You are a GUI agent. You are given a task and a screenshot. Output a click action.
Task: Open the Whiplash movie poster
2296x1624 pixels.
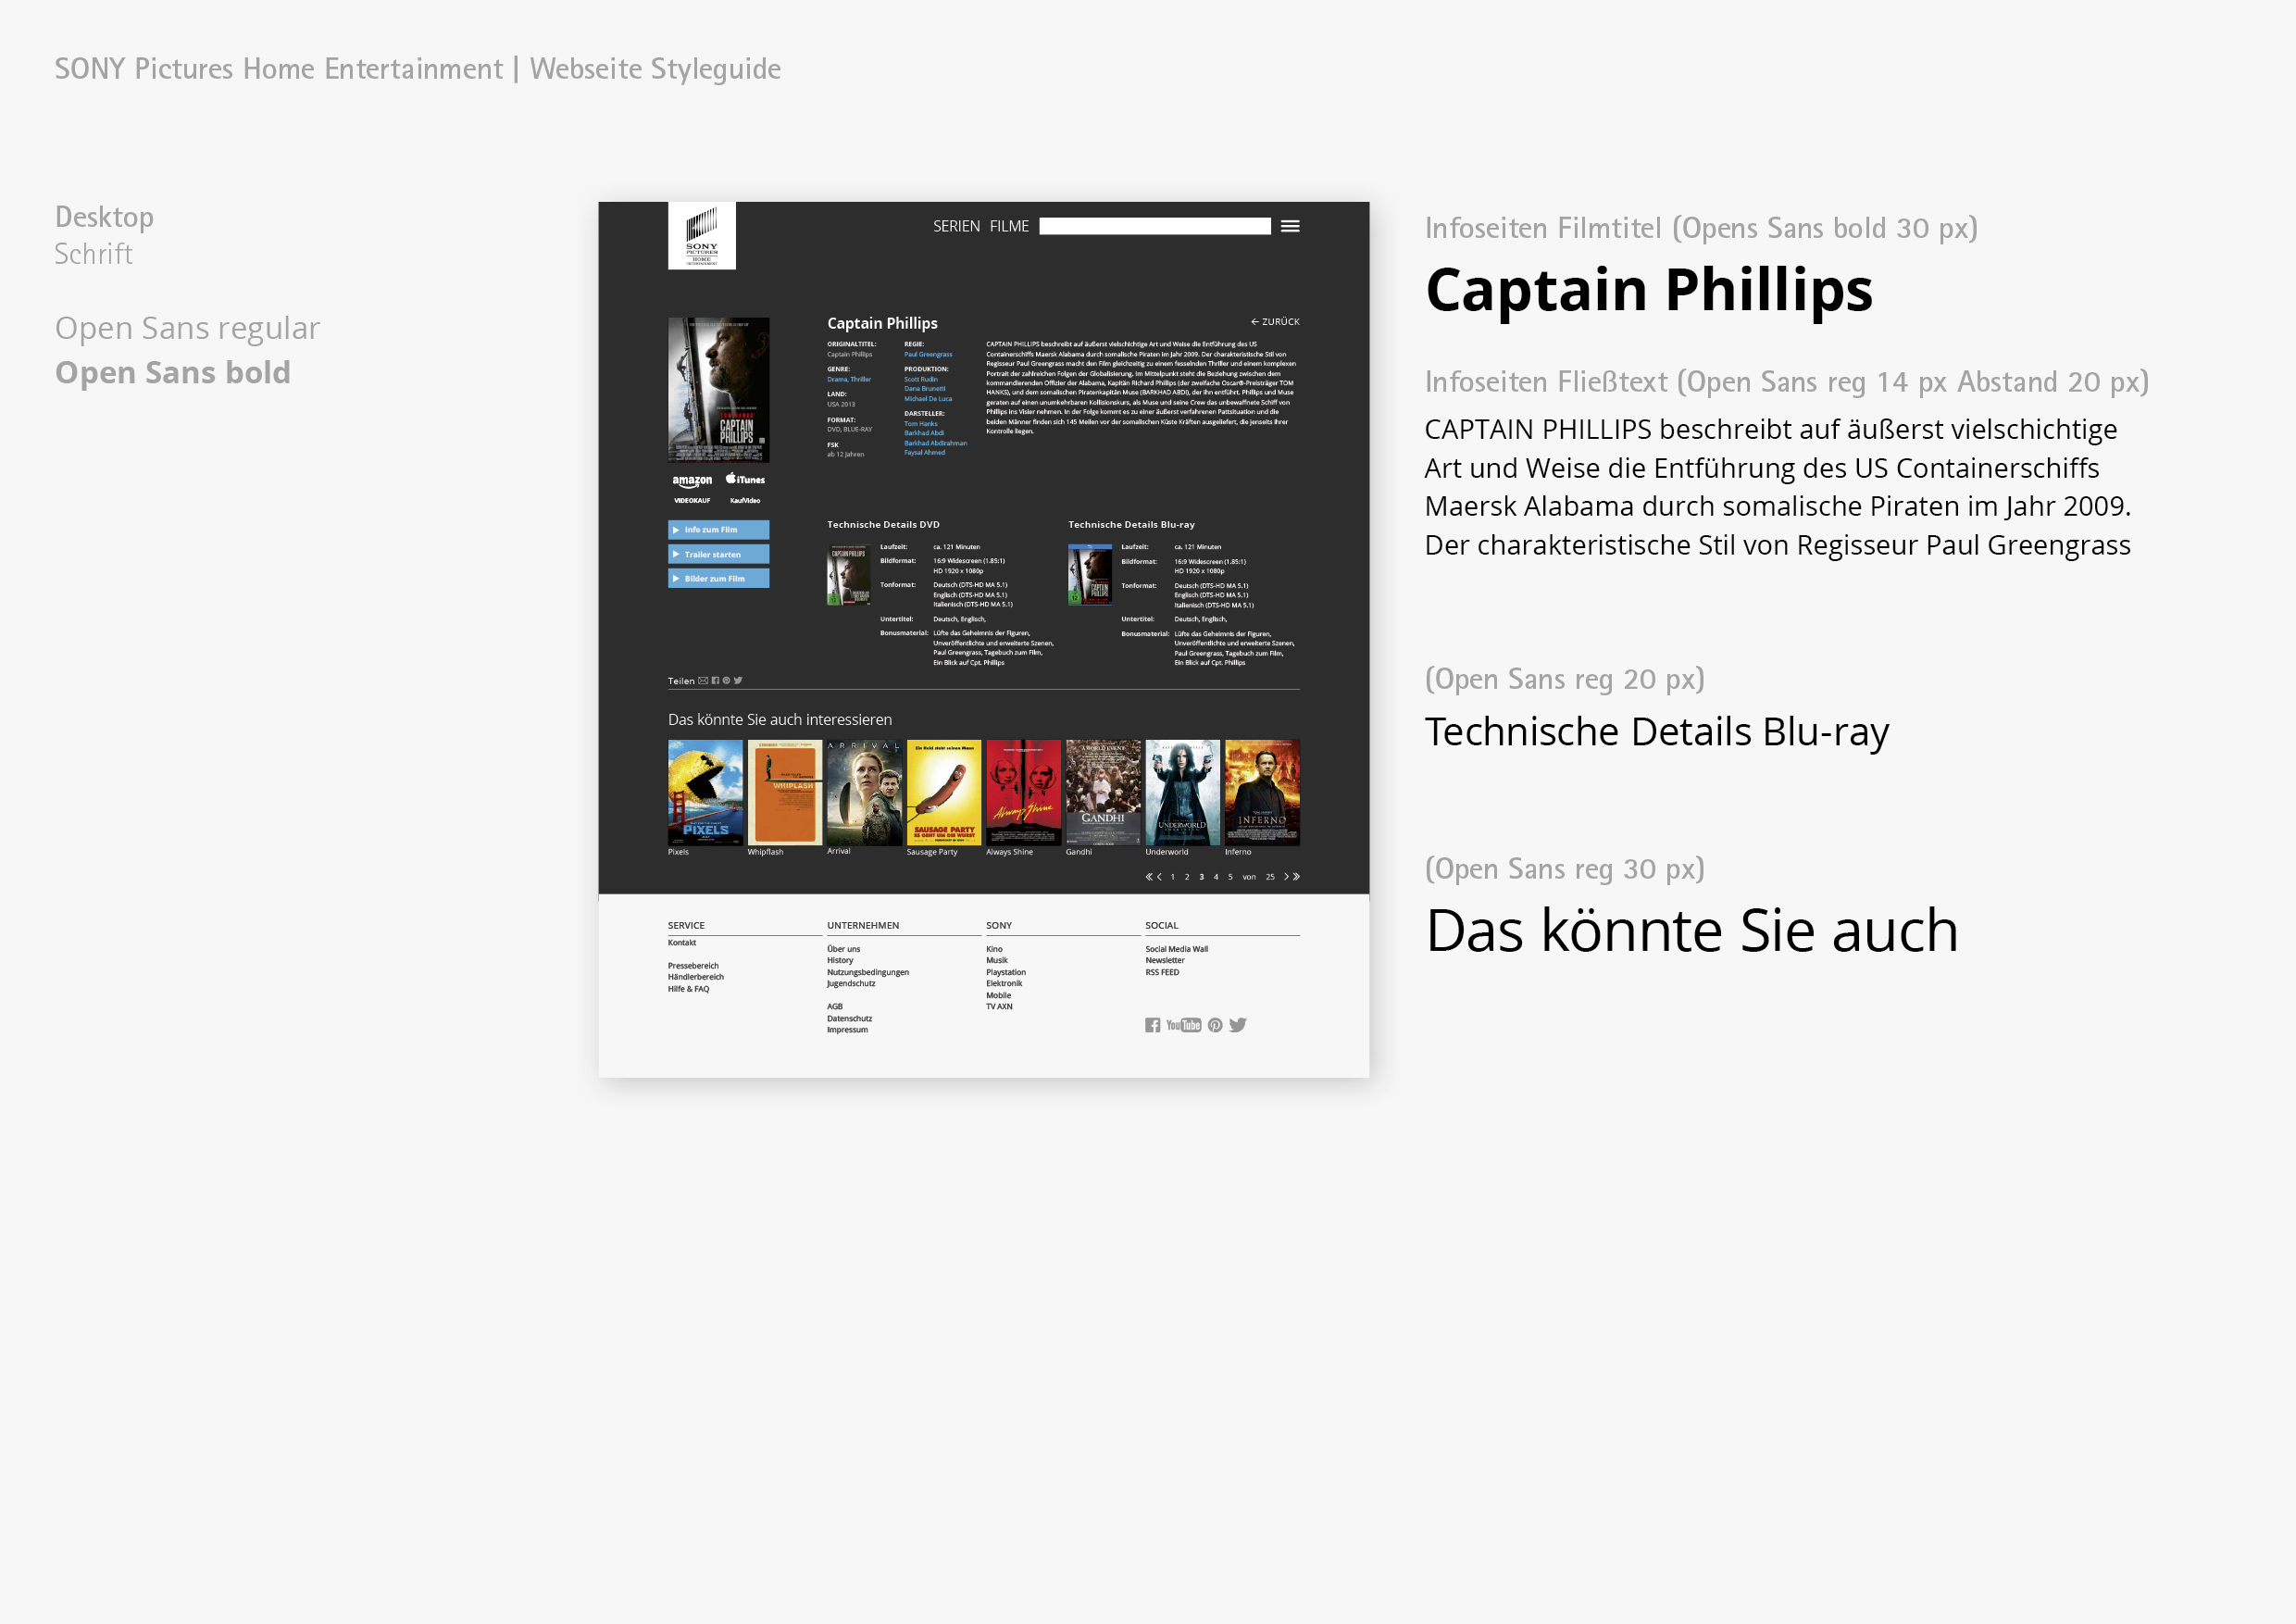[x=785, y=793]
